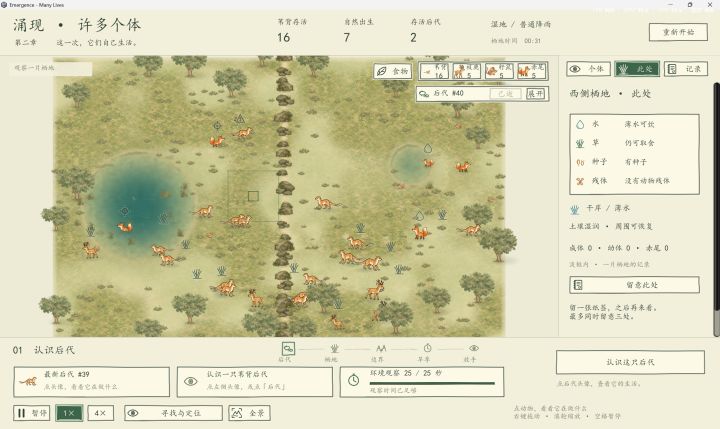Click the 土壤湿润 · 周围可恢复 text

coord(611,226)
